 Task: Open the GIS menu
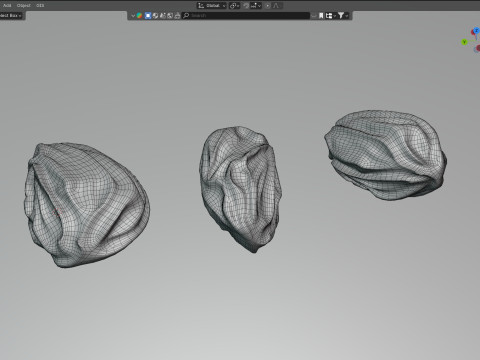(40, 5)
